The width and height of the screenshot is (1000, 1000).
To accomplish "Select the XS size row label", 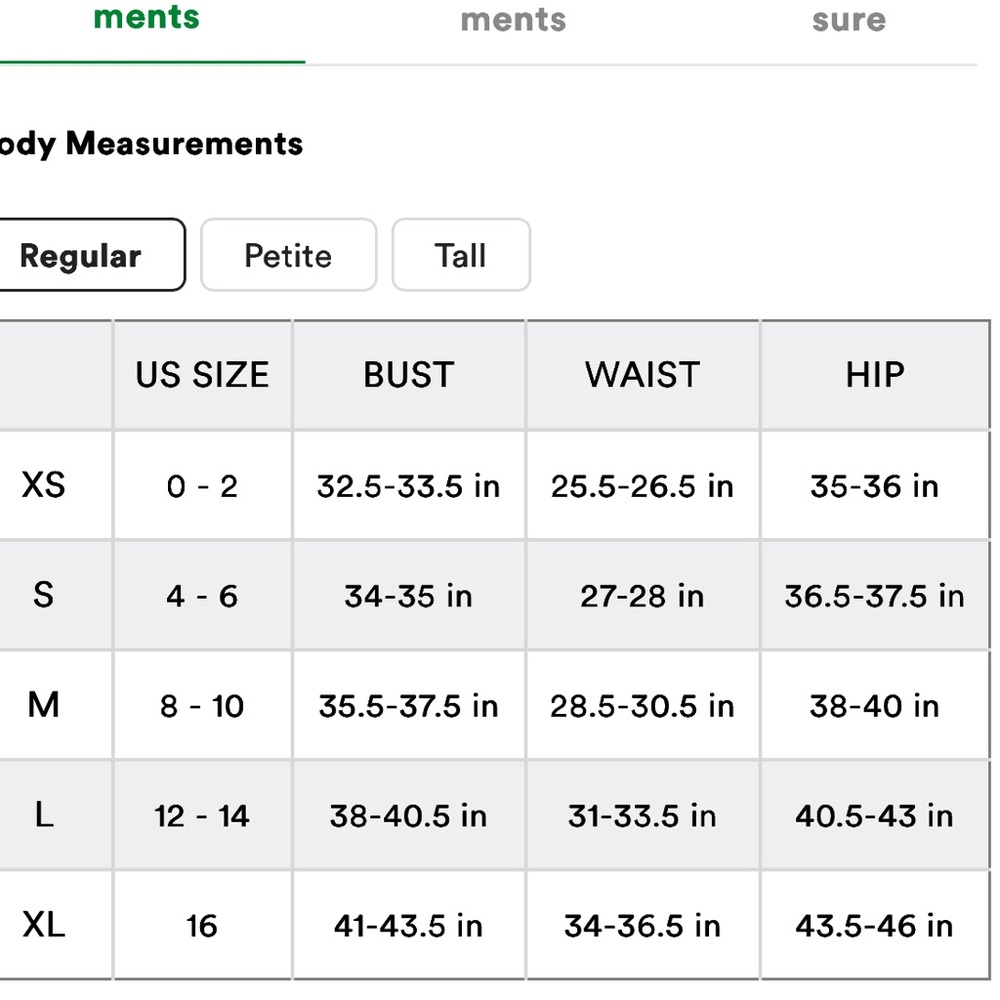I will point(43,485).
